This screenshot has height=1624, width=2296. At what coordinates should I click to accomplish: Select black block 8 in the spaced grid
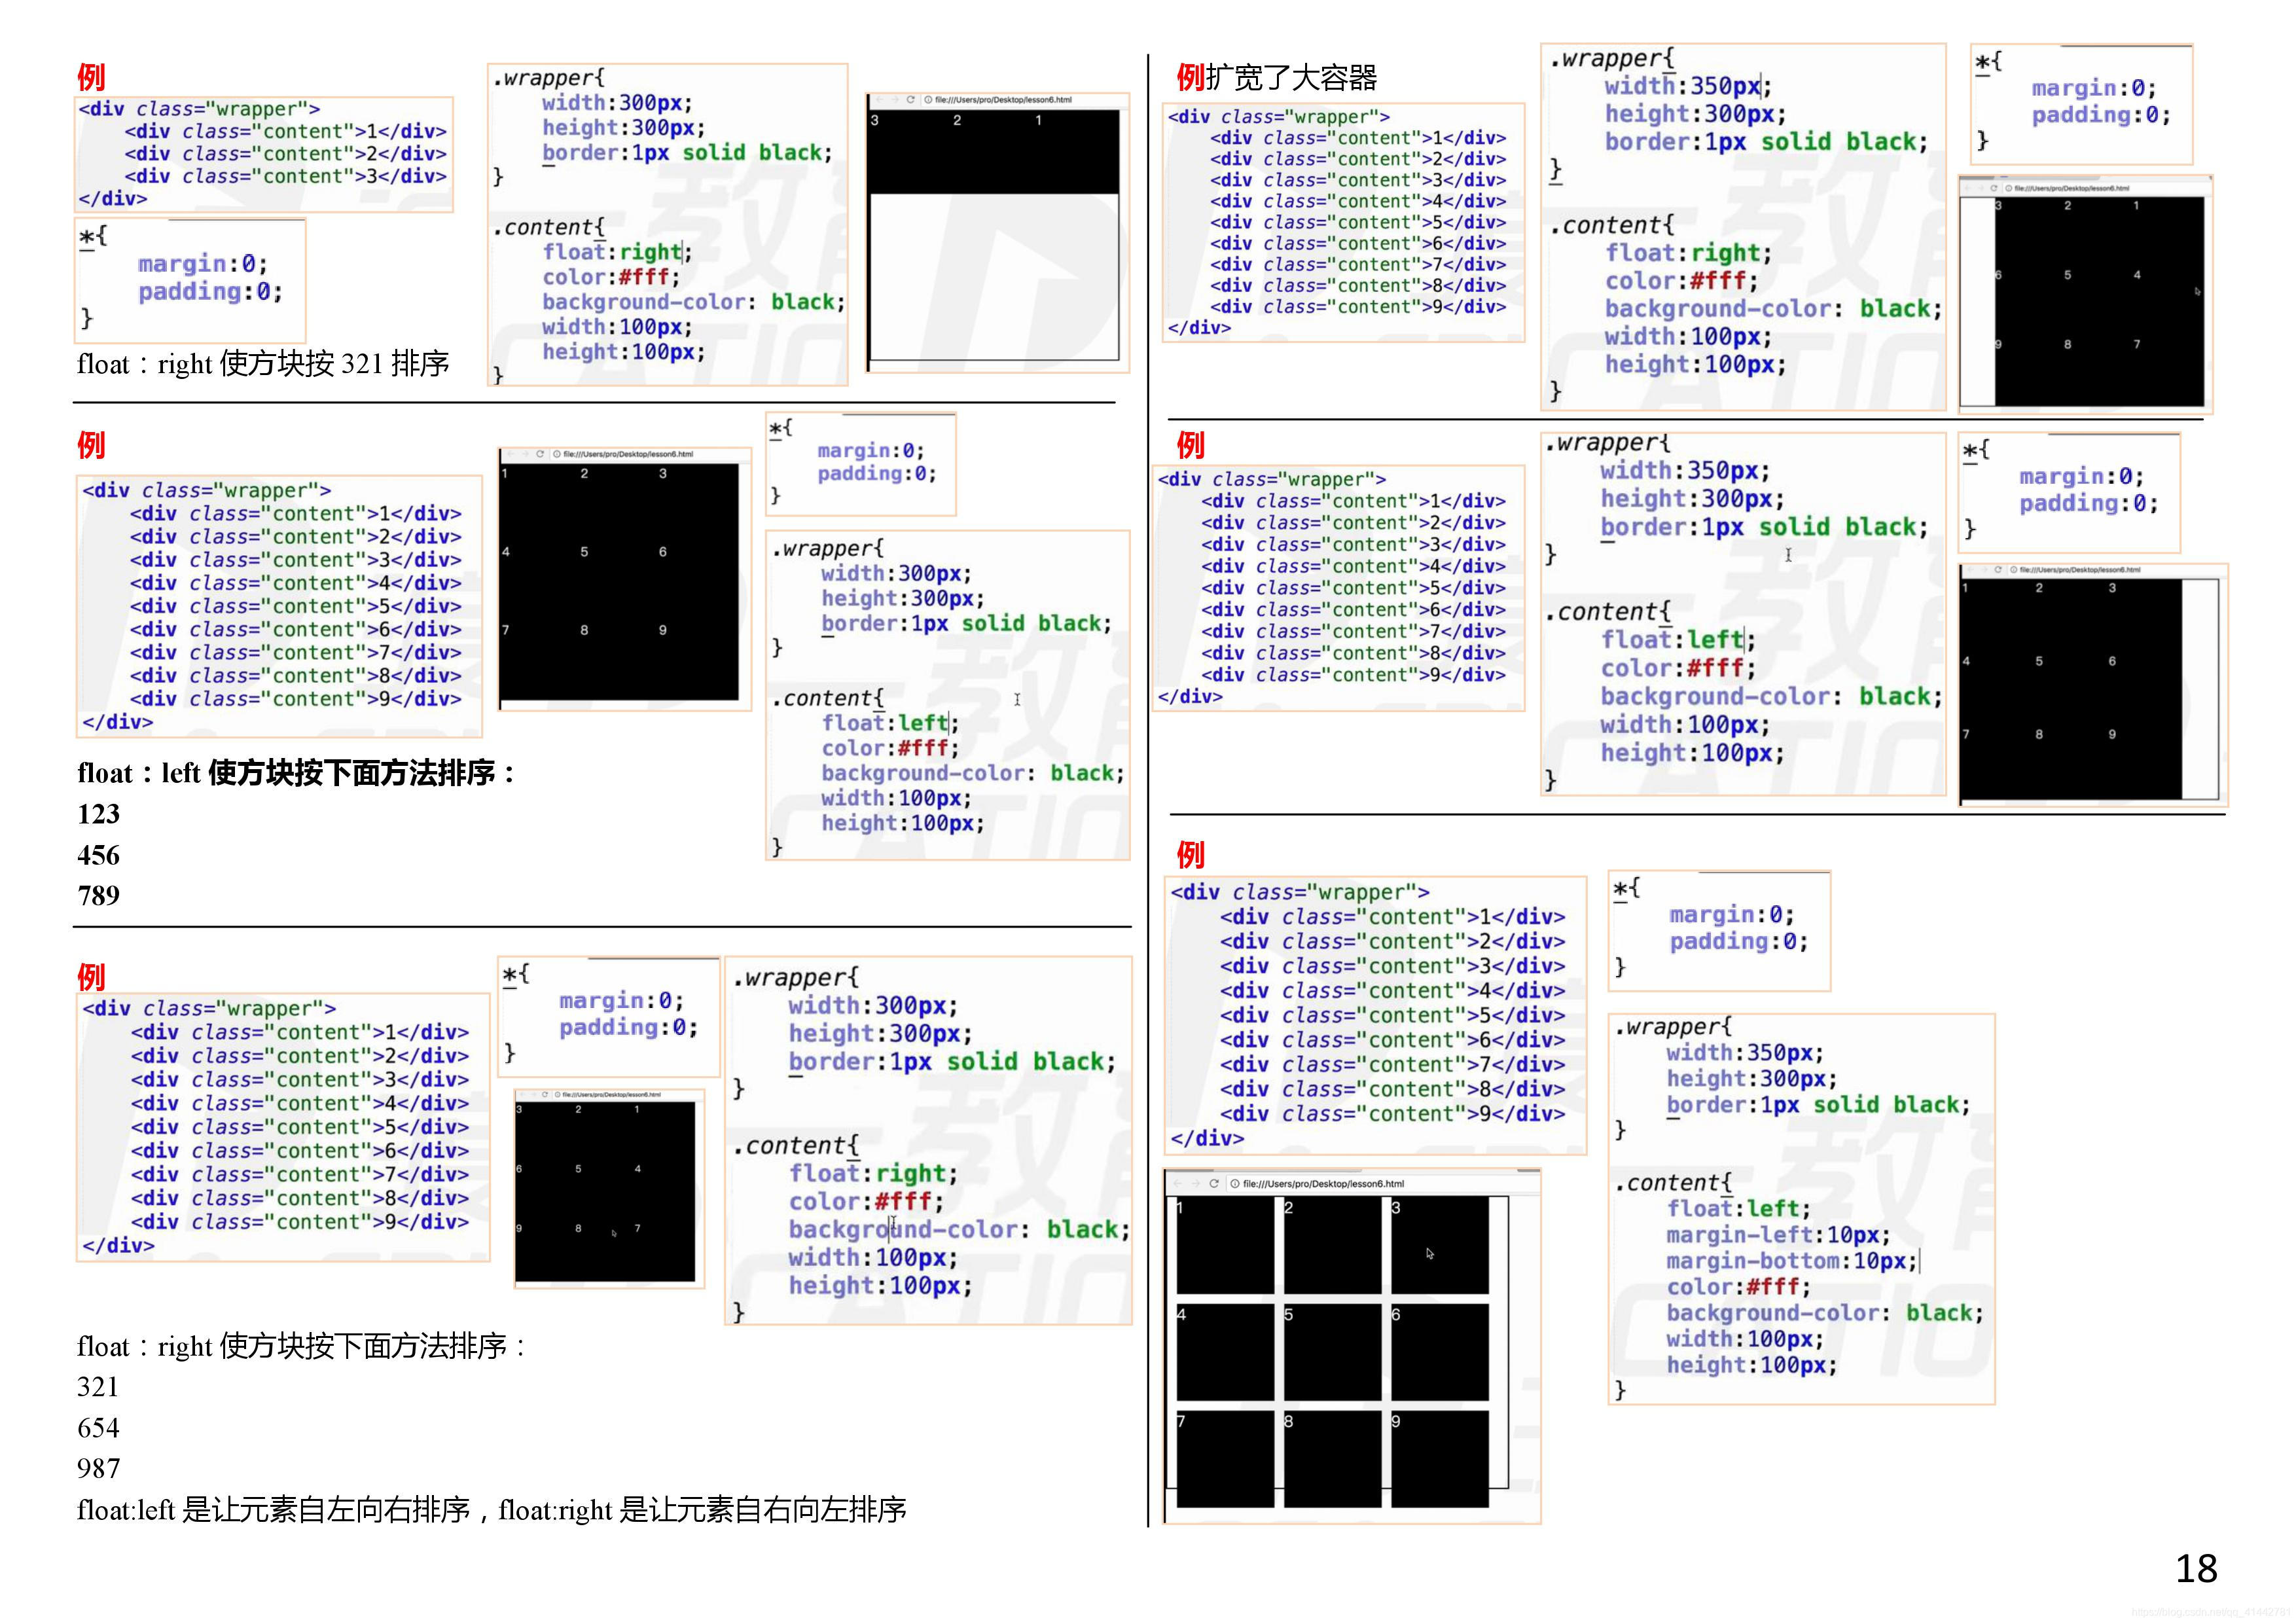click(x=1332, y=1459)
